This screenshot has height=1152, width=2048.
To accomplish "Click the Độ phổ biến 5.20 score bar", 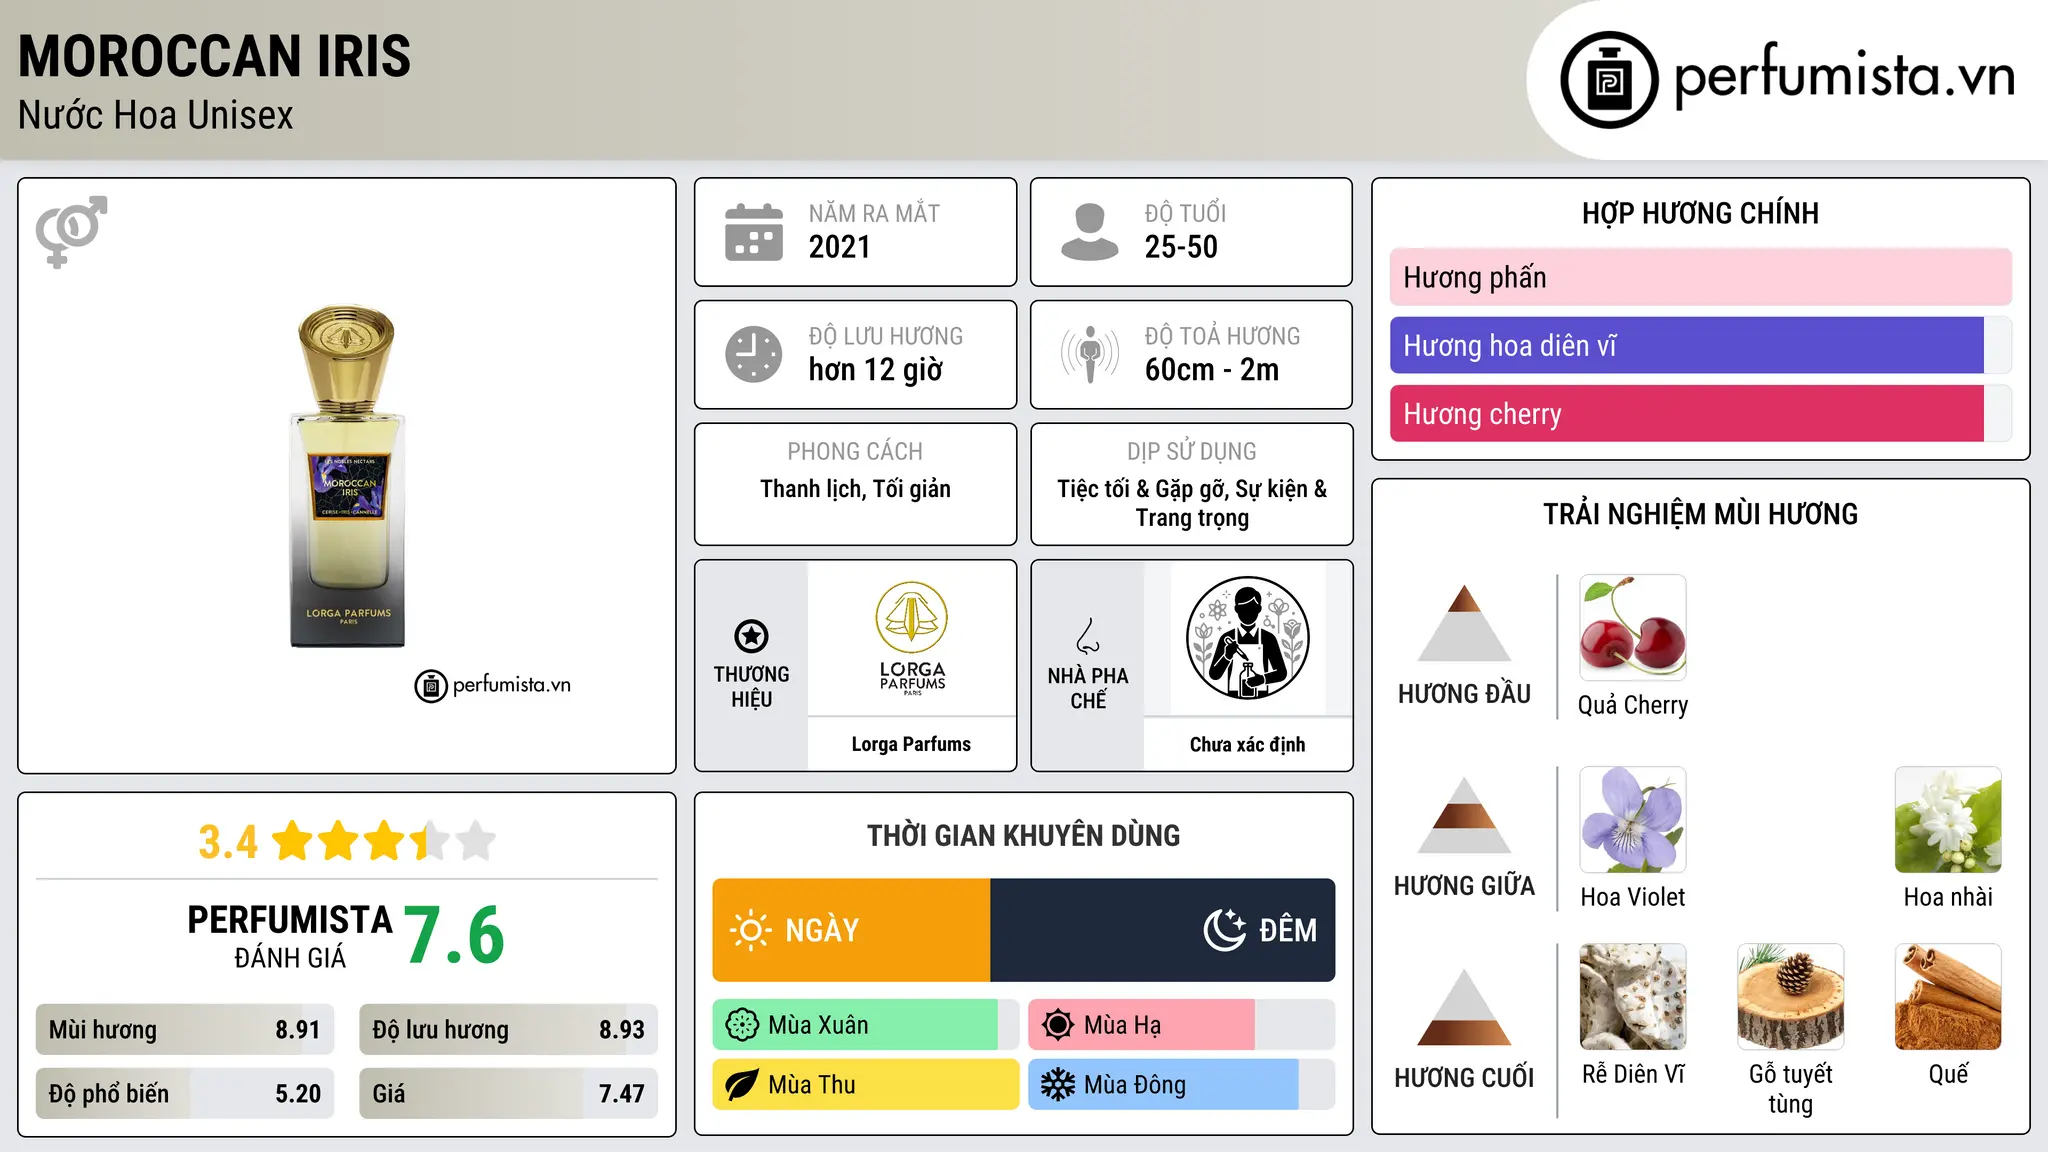I will [185, 1093].
